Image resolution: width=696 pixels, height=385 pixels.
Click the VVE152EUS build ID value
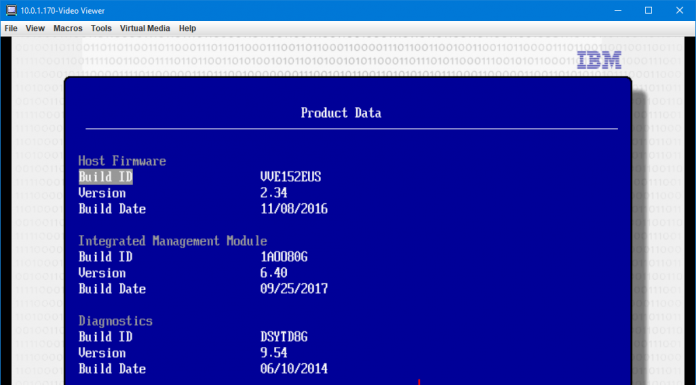point(291,177)
